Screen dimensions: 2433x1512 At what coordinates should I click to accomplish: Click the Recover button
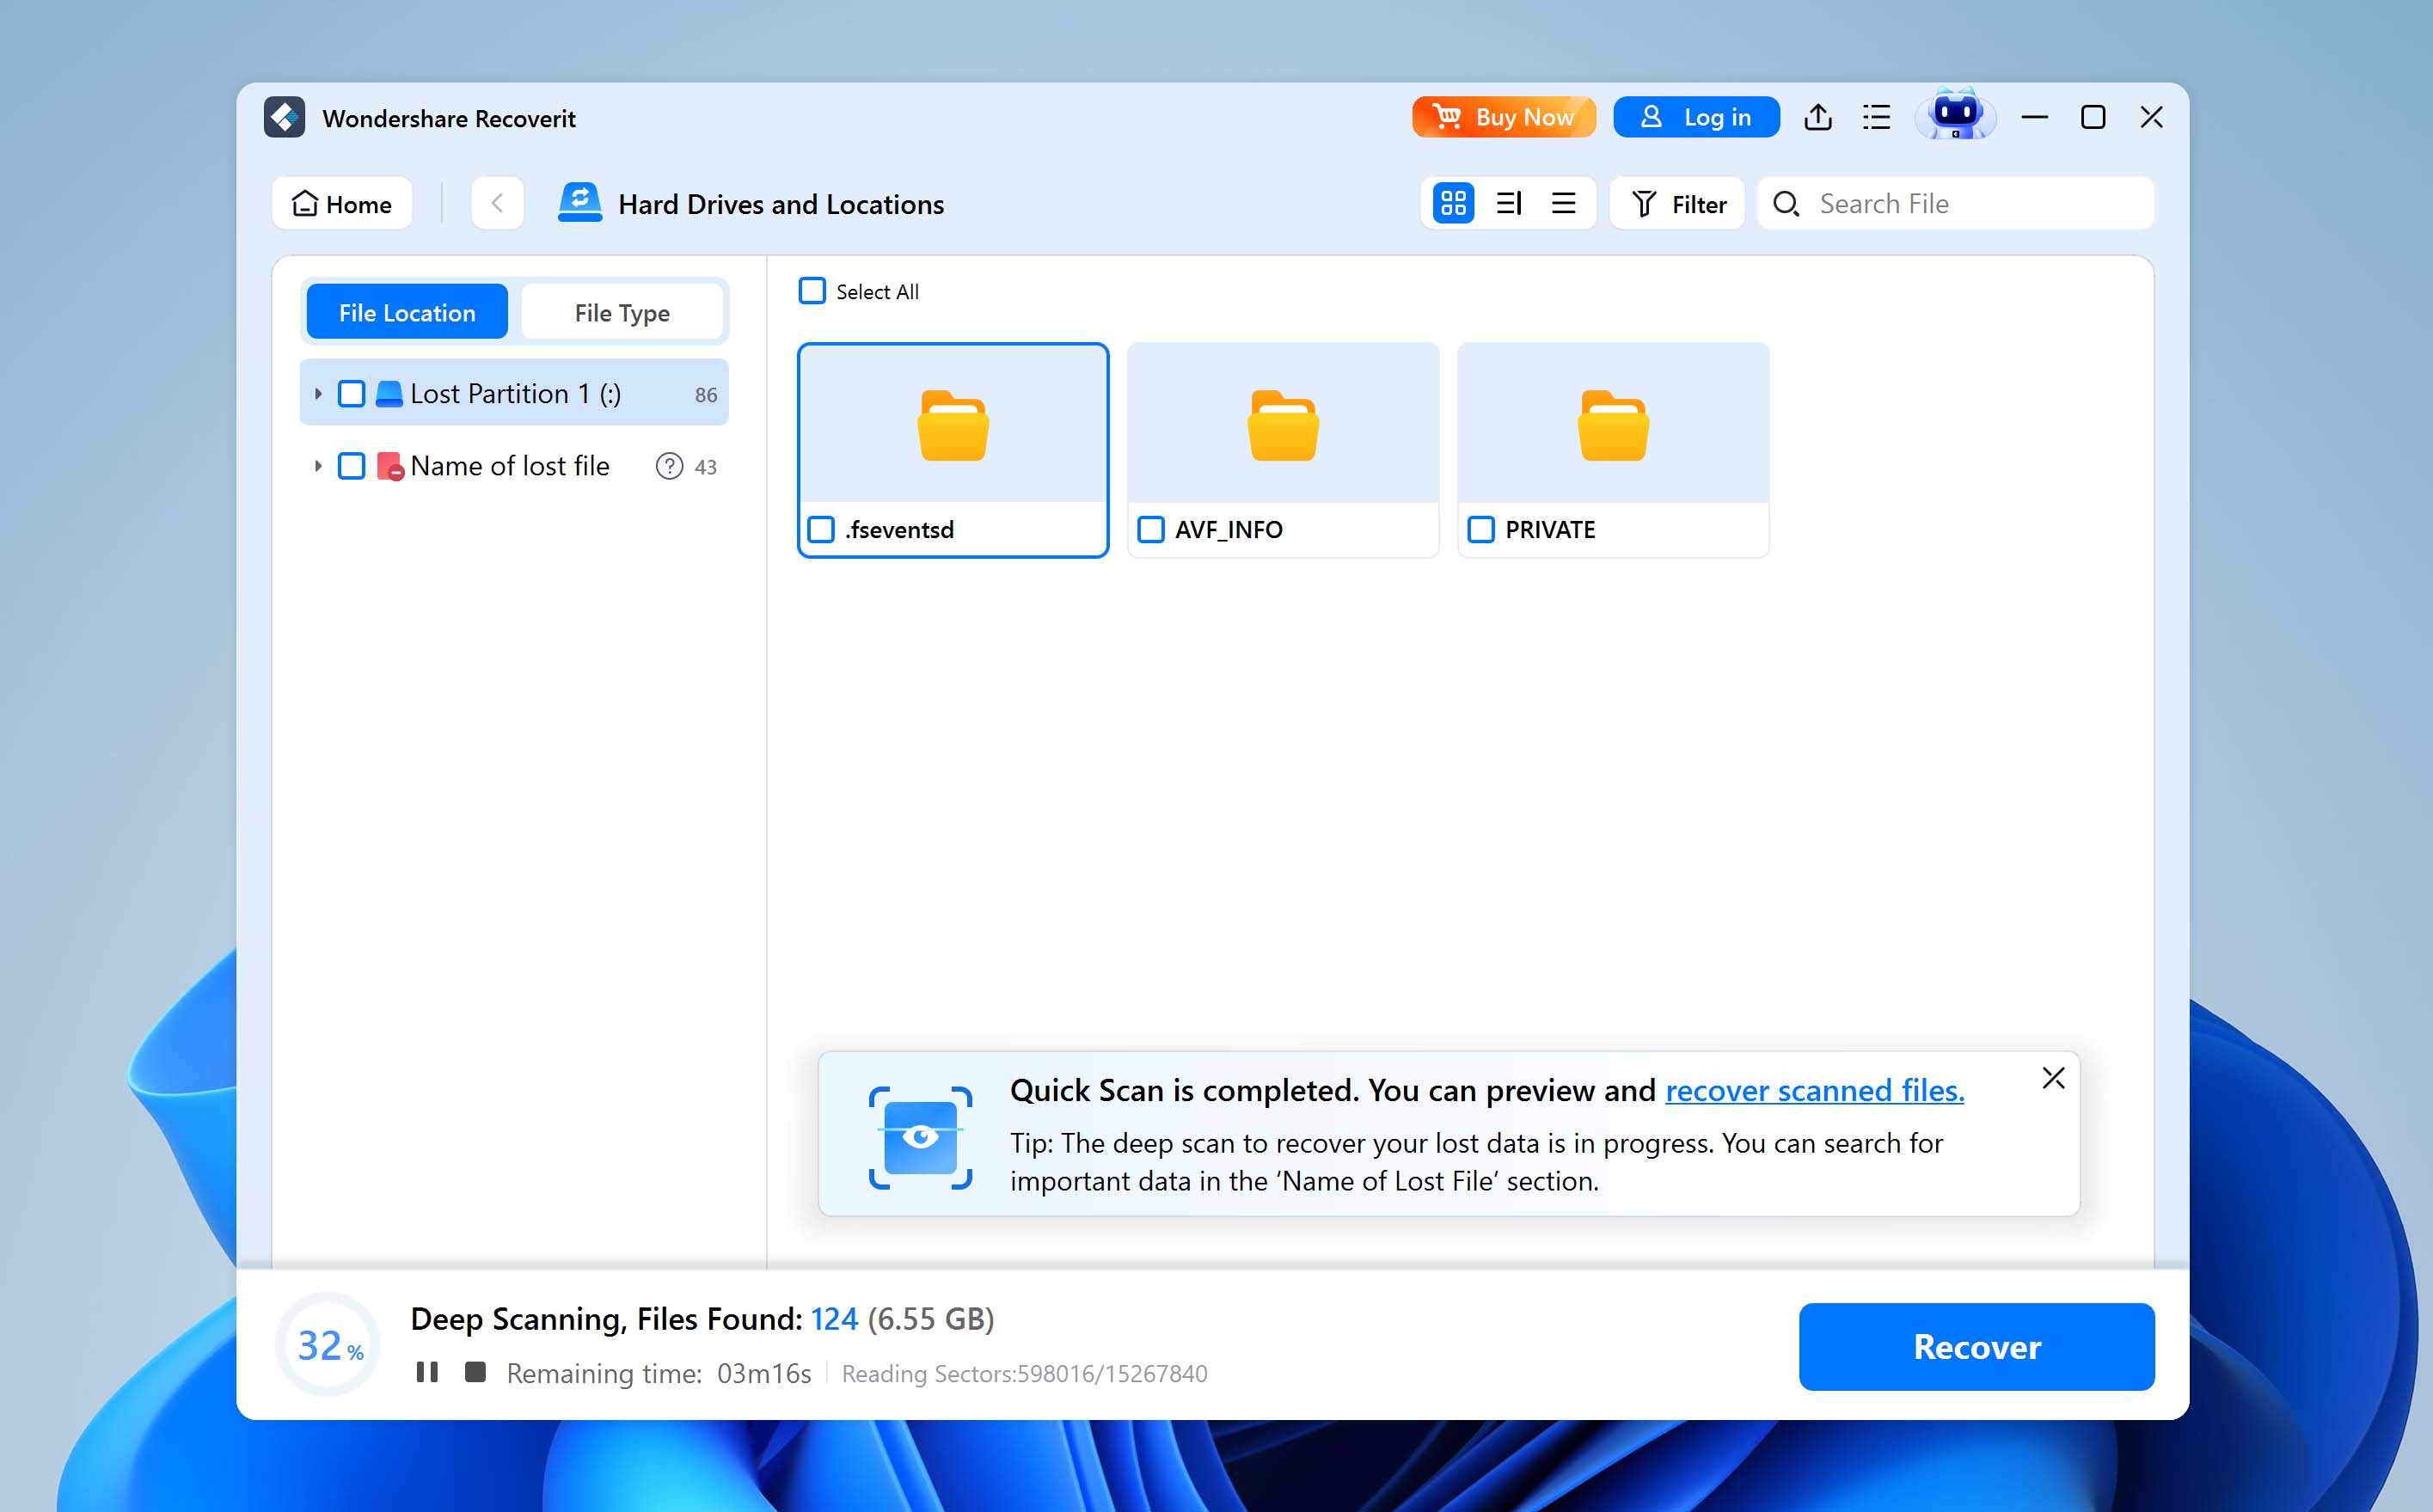coord(1977,1347)
